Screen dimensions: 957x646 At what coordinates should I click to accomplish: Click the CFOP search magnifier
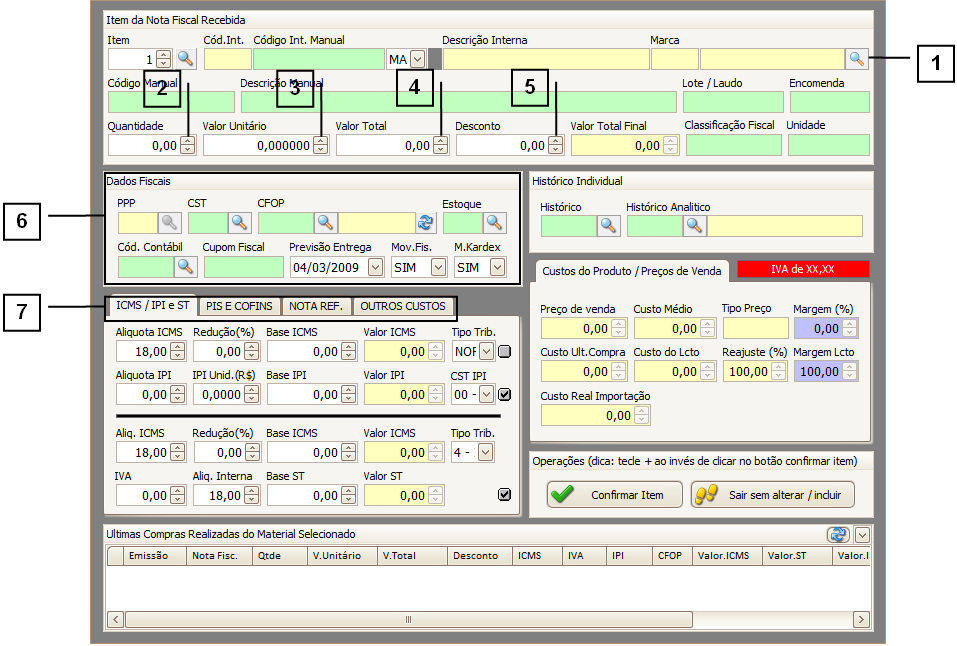click(326, 223)
